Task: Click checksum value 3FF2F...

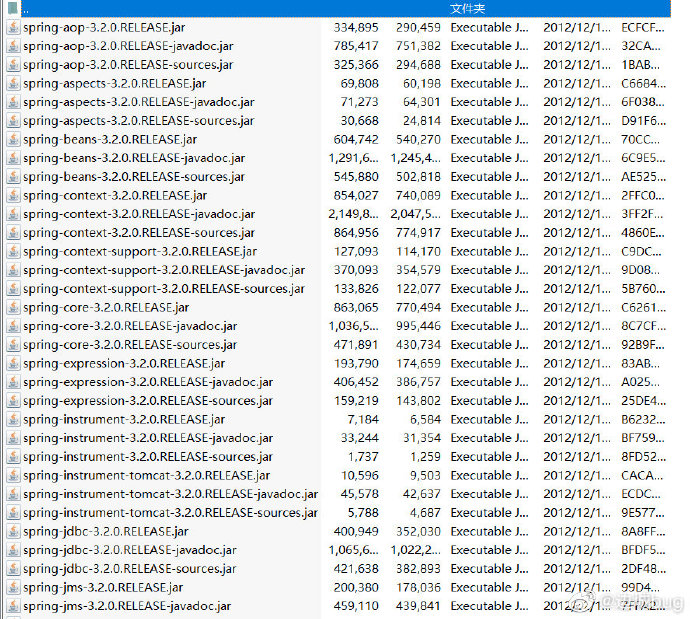Action: pyautogui.click(x=642, y=214)
